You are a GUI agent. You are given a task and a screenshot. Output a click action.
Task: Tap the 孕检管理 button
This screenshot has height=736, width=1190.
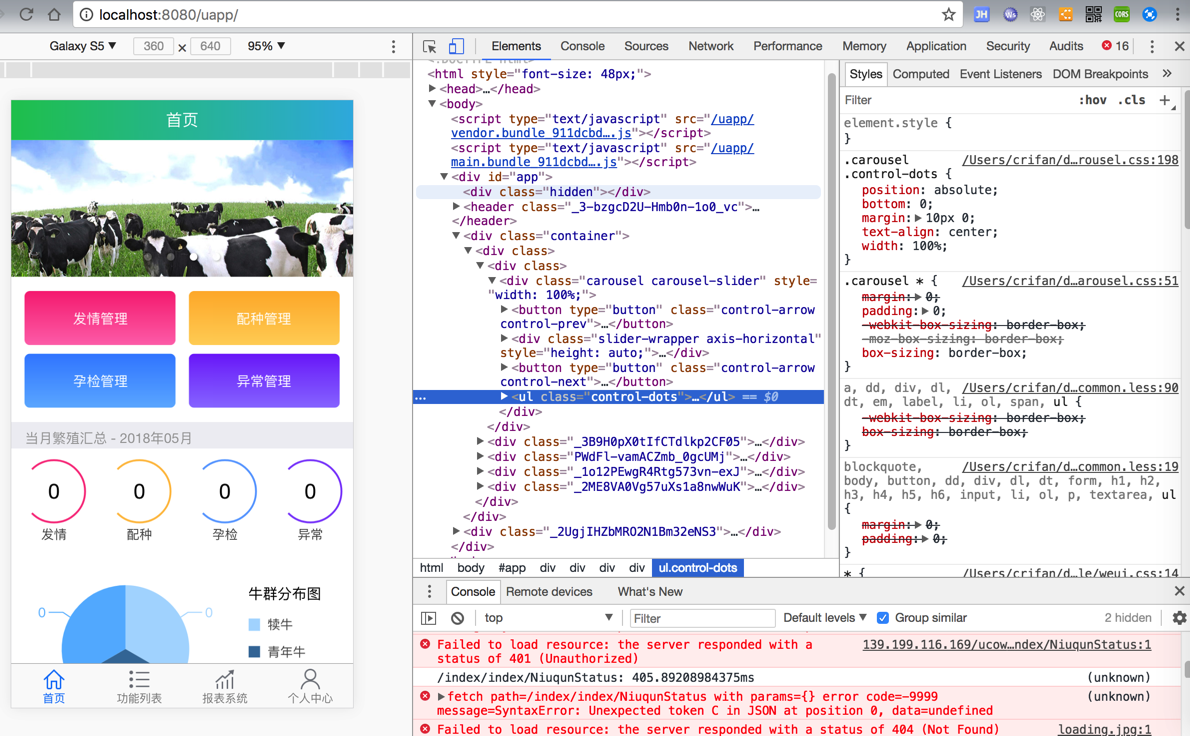100,381
